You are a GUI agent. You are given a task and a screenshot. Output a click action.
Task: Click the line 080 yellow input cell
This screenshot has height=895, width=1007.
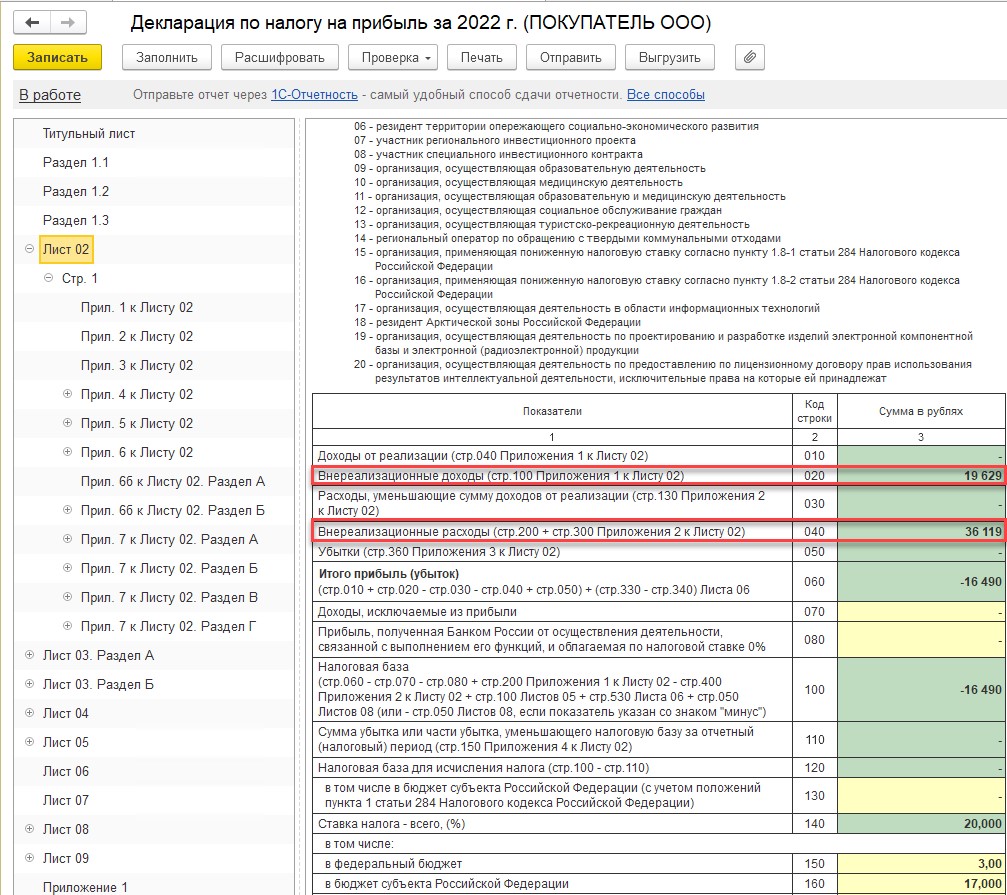pos(921,639)
